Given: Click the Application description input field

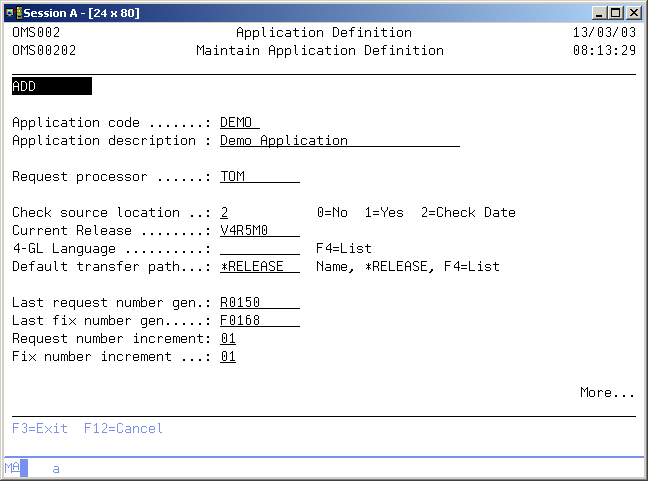Looking at the screenshot, I should [339, 141].
